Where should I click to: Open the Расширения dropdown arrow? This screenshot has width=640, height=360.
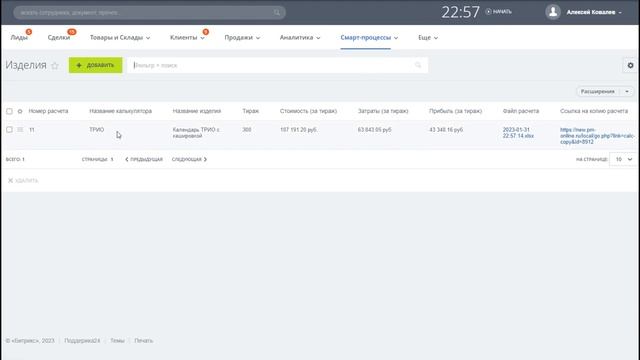click(x=627, y=91)
